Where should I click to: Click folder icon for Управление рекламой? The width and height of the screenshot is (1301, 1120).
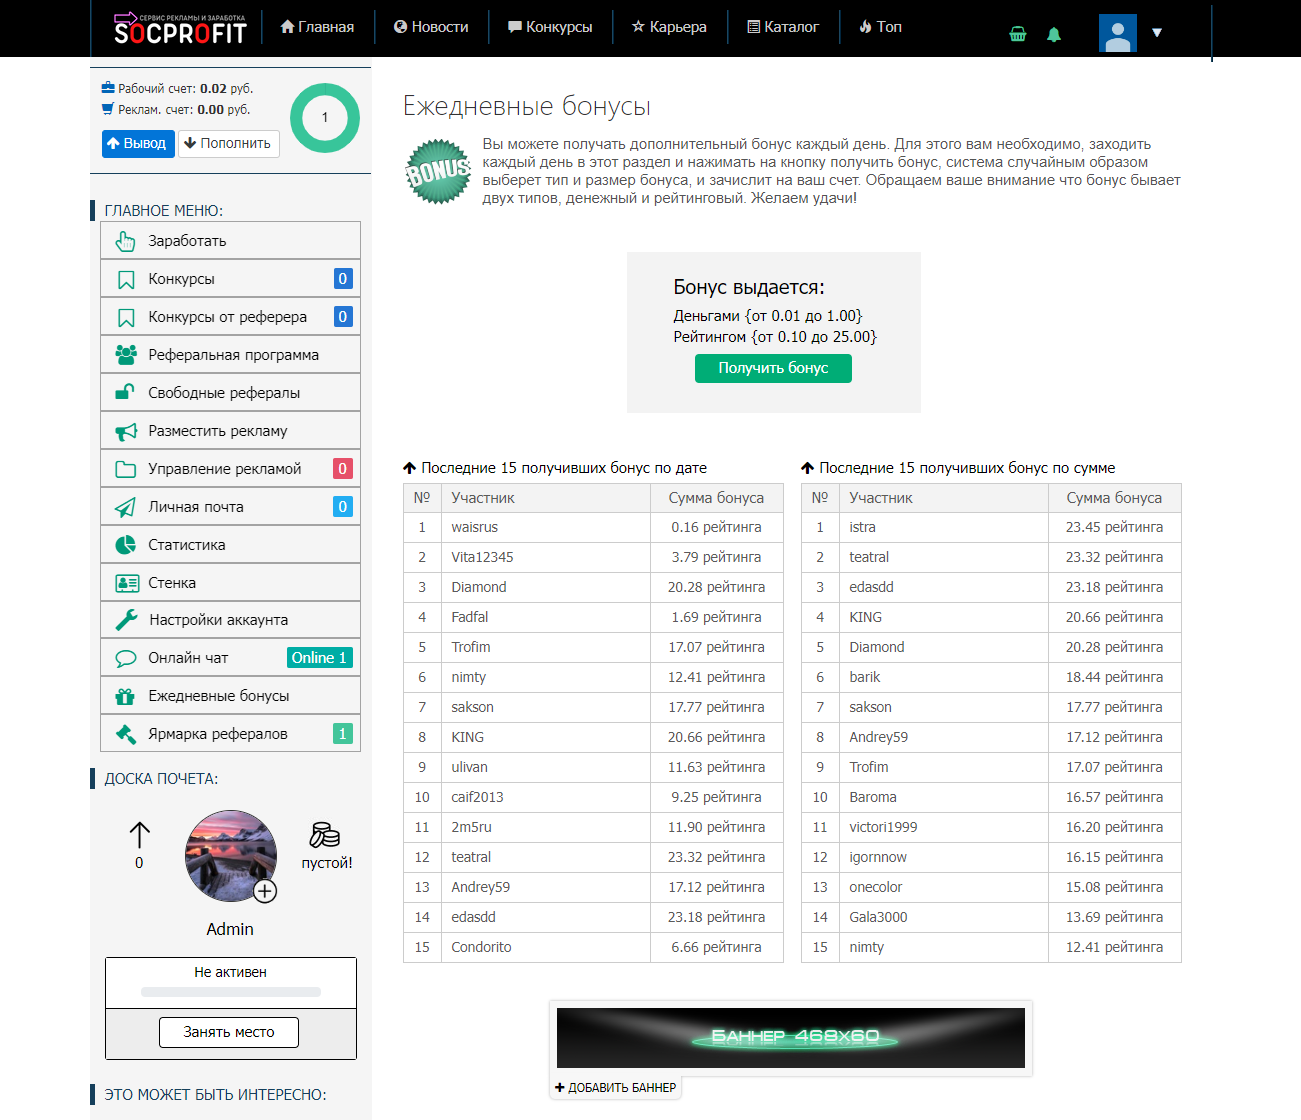[126, 469]
